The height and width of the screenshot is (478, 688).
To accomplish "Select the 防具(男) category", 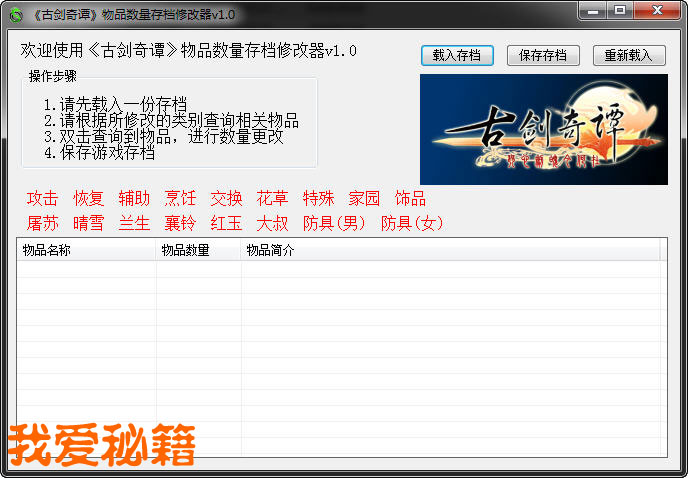I will [x=334, y=223].
